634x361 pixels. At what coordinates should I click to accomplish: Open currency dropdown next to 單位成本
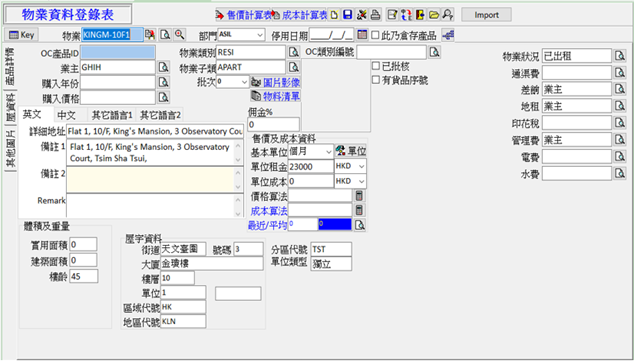(361, 181)
